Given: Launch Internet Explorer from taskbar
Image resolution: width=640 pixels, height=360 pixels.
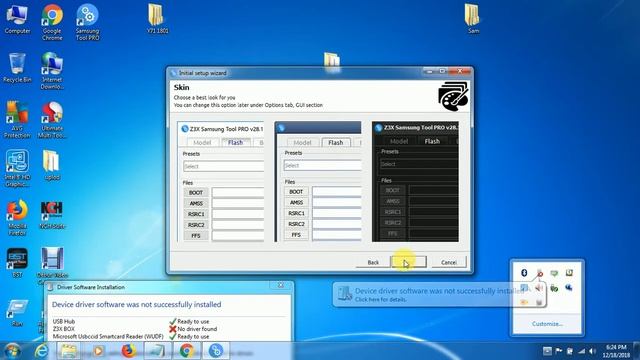Looking at the screenshot, I should pyautogui.click(x=41, y=351).
